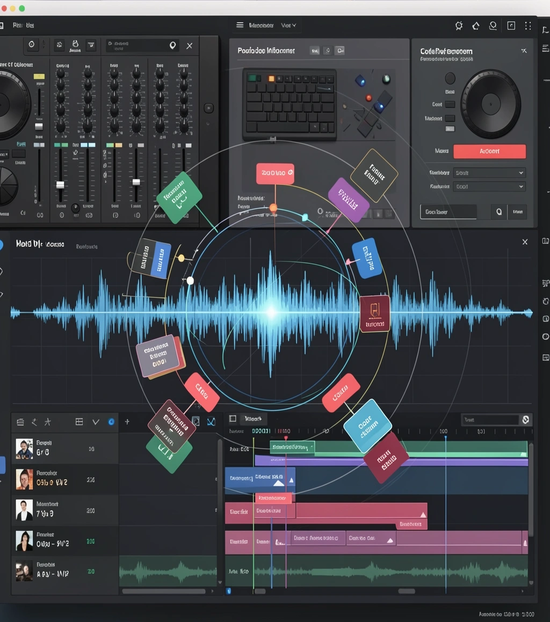Close the waveform panel
The height and width of the screenshot is (622, 550).
coord(525,242)
